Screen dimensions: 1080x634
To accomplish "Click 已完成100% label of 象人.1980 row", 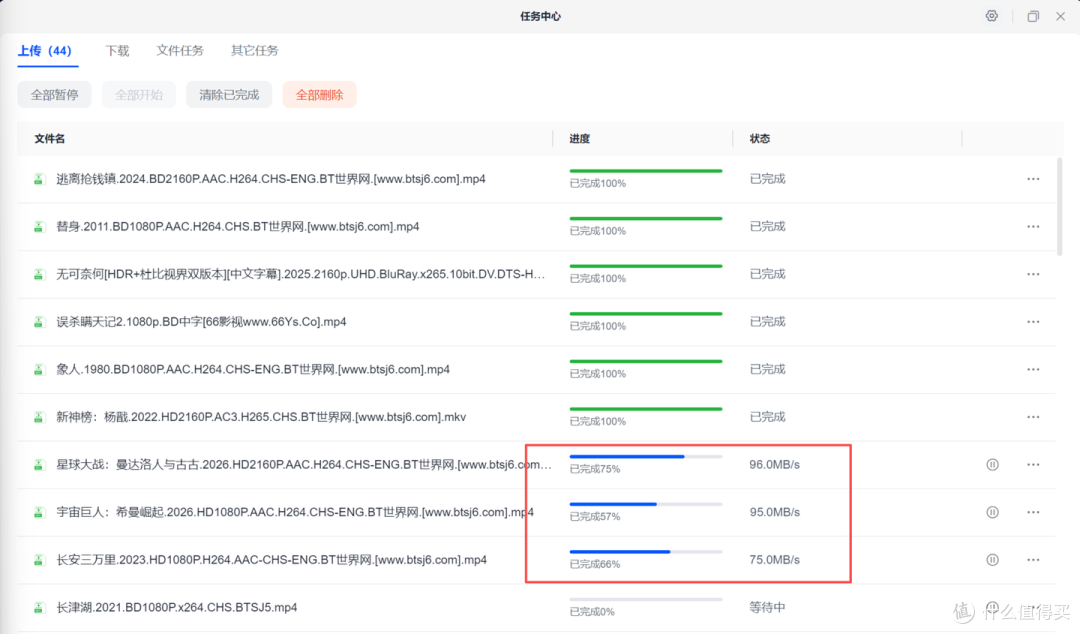I will point(597,374).
